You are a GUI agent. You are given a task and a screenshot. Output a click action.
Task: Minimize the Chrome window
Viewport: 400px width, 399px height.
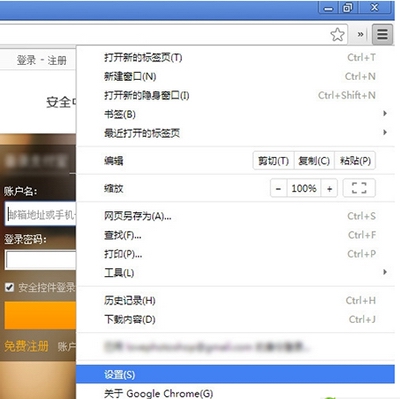click(328, 9)
